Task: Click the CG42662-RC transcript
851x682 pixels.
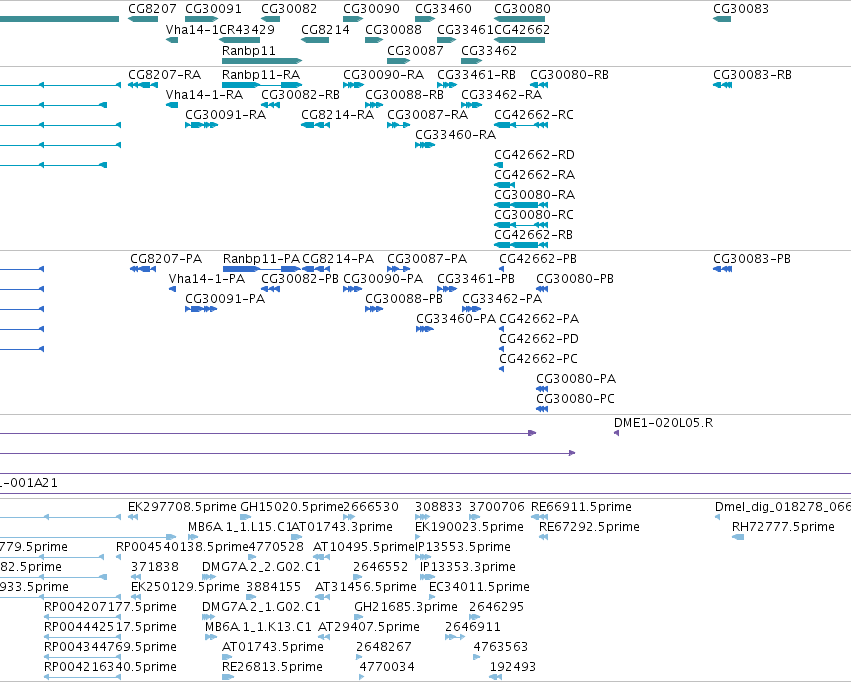Action: coord(521,125)
